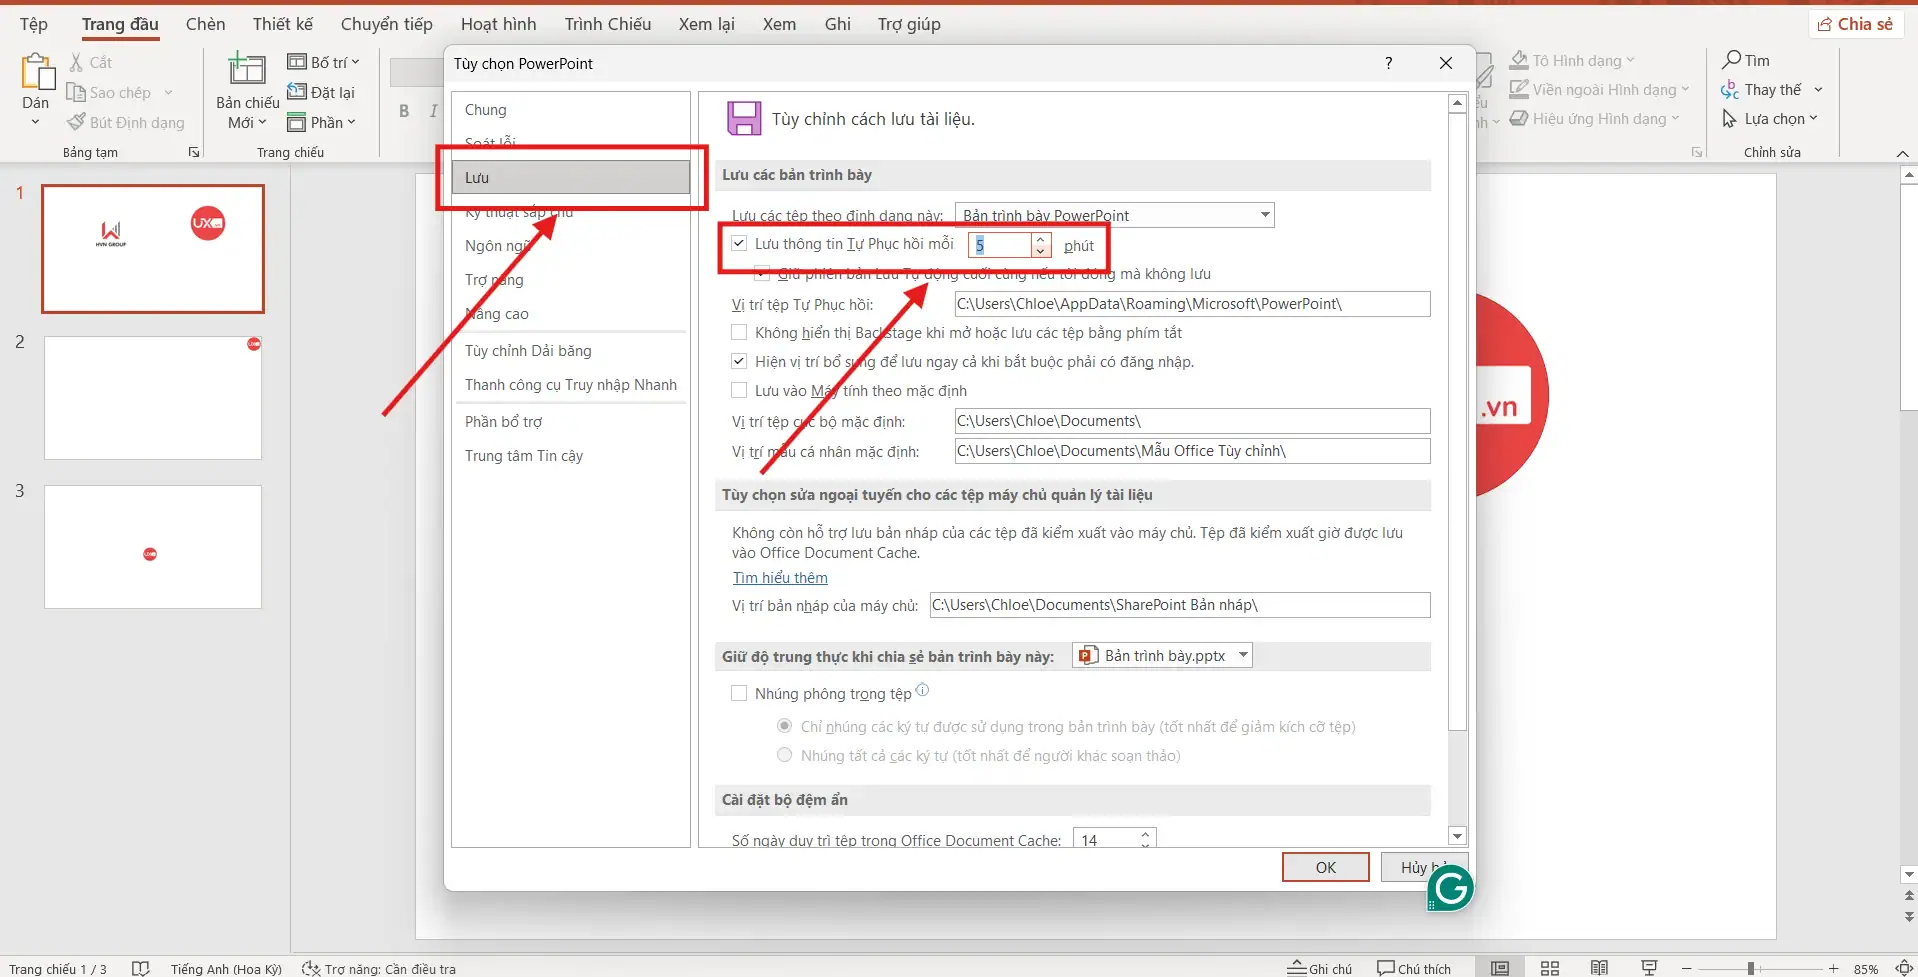Open Chú thích (Comments) in status bar
1918x977 pixels.
click(1414, 968)
